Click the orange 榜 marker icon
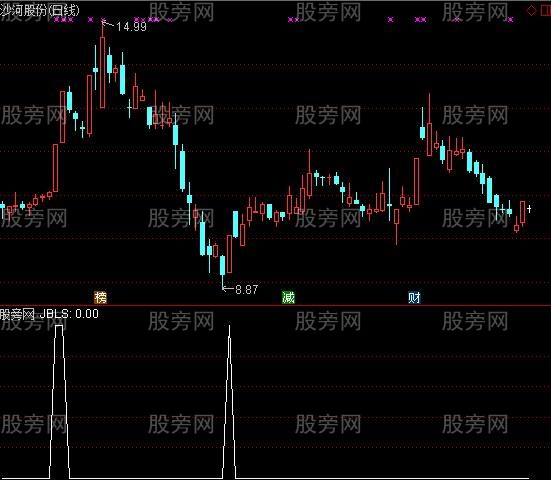 pos(101,298)
